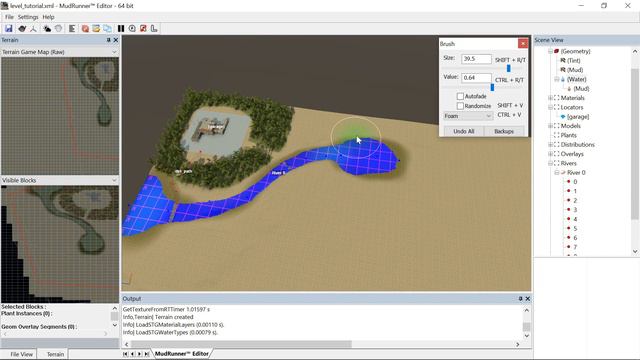Select river point 6 in Scene View
Viewport: 640px width, 360px height.
[x=575, y=238]
